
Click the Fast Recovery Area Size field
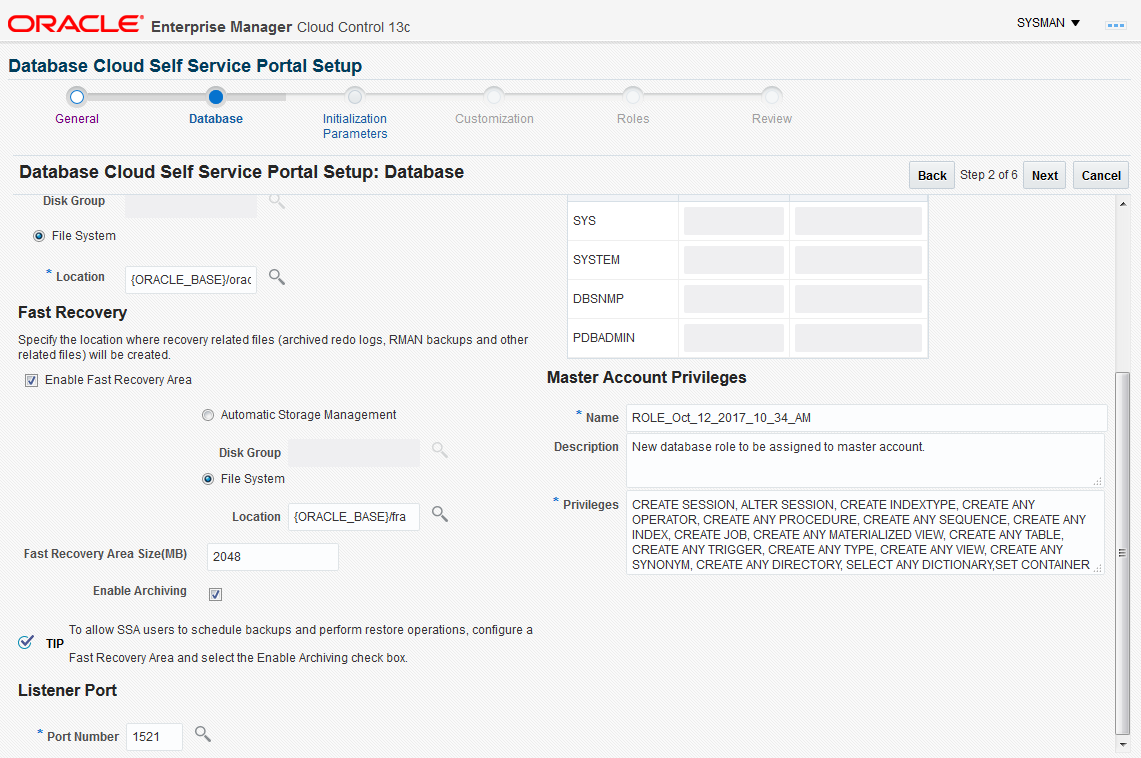(x=272, y=556)
